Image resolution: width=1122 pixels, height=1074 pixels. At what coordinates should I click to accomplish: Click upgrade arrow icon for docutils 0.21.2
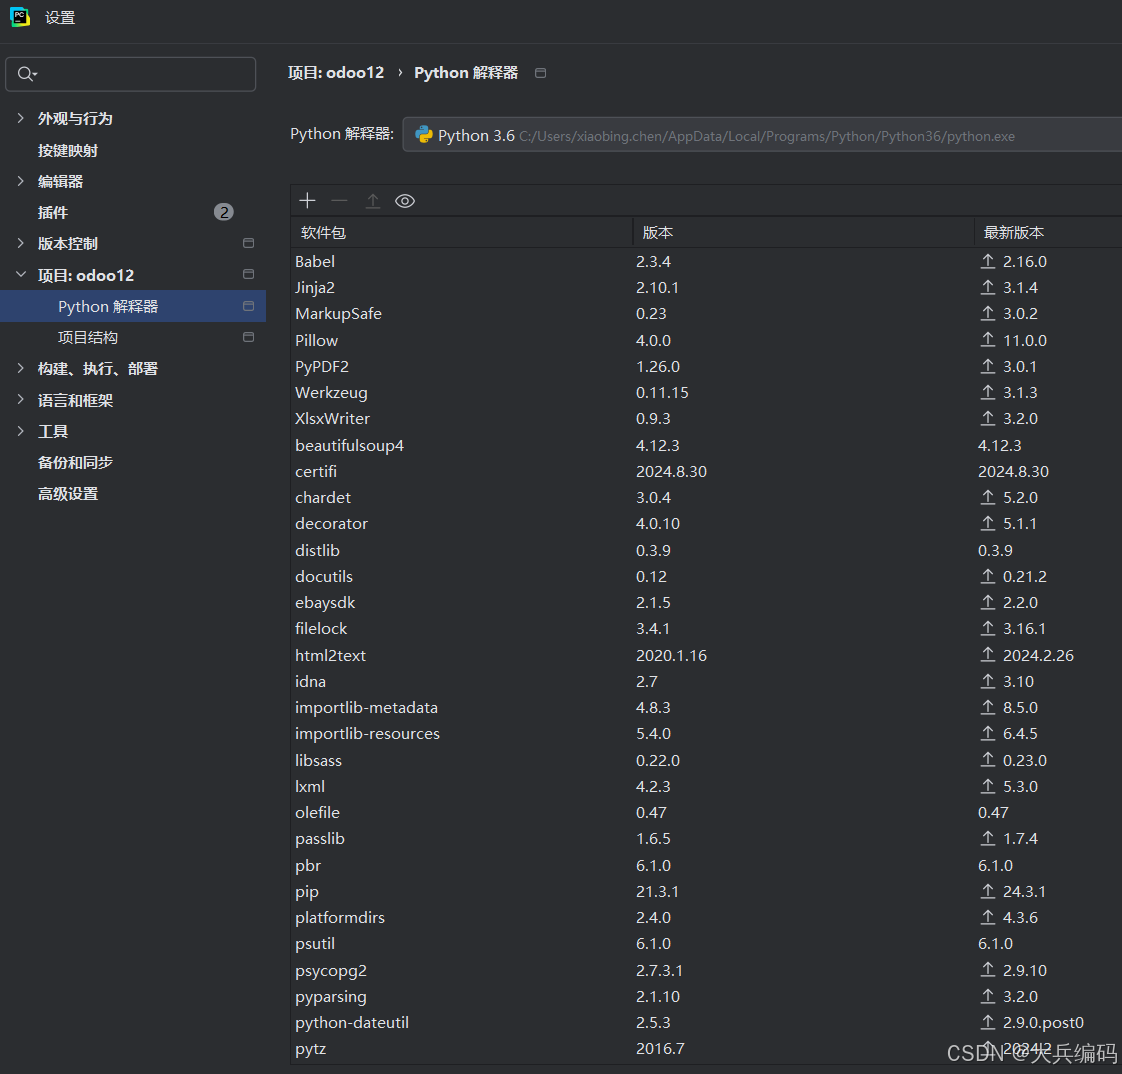pyautogui.click(x=987, y=576)
